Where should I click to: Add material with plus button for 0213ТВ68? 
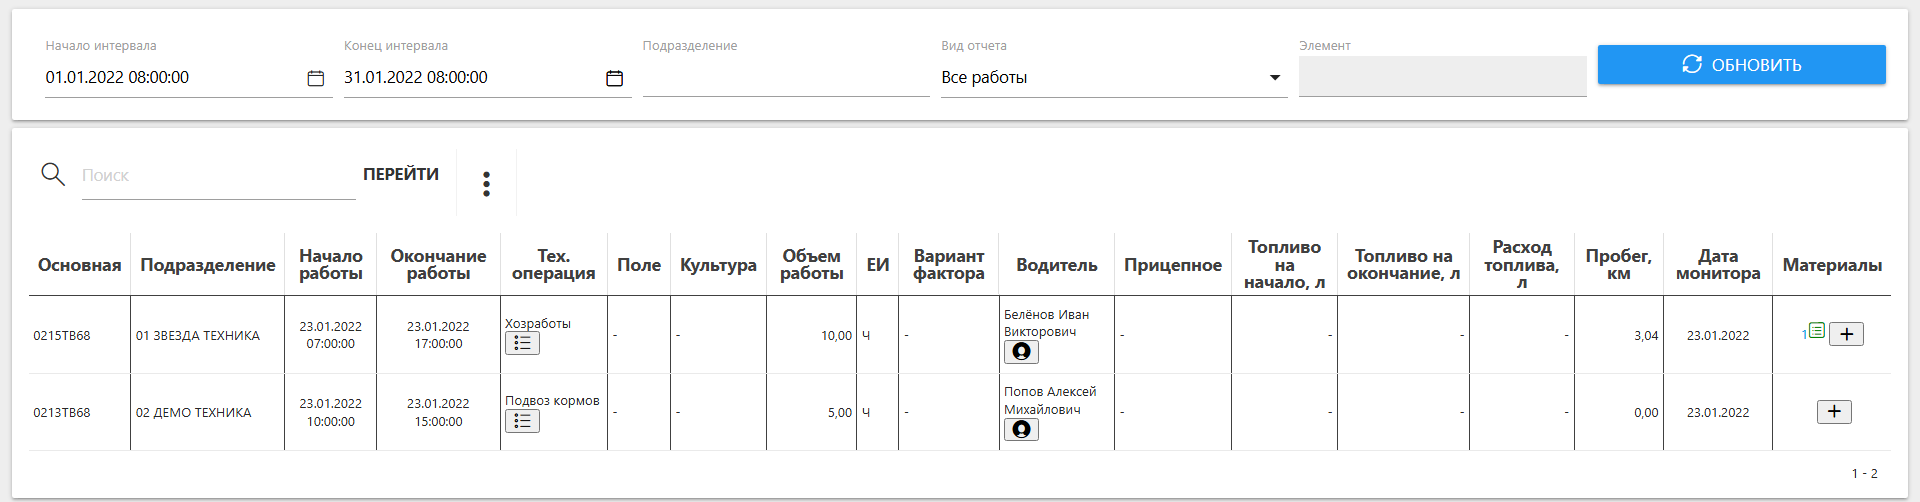[1834, 412]
